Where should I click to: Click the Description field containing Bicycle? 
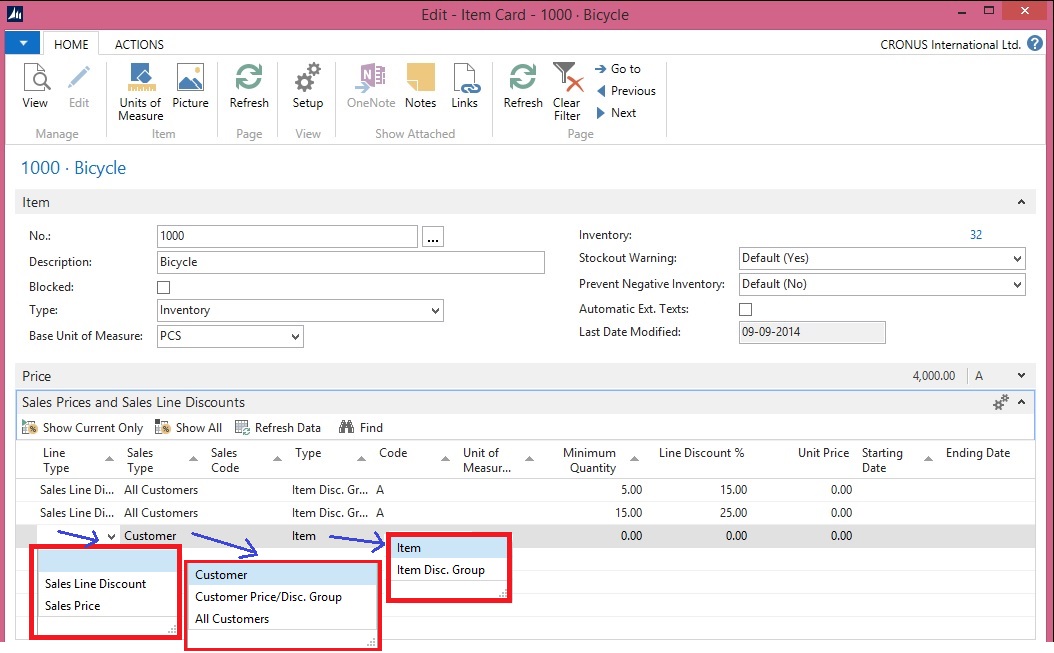point(350,262)
